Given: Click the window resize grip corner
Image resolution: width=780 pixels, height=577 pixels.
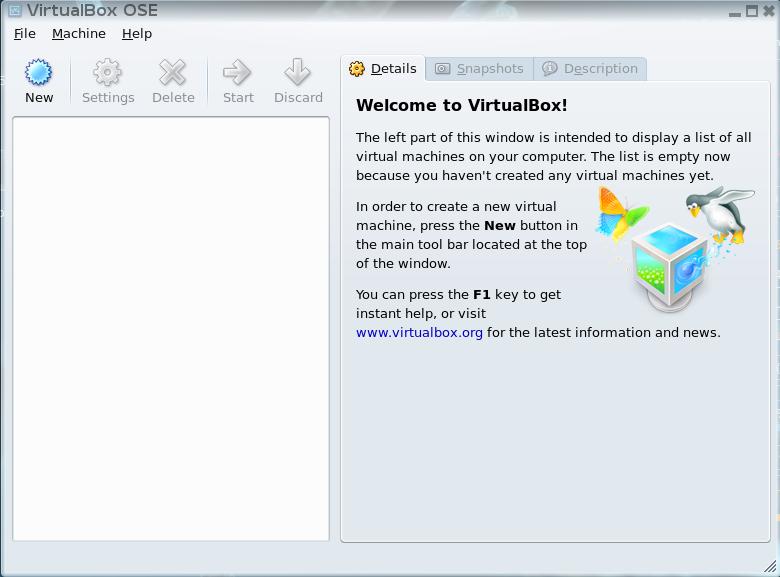Looking at the screenshot, I should (x=770, y=566).
